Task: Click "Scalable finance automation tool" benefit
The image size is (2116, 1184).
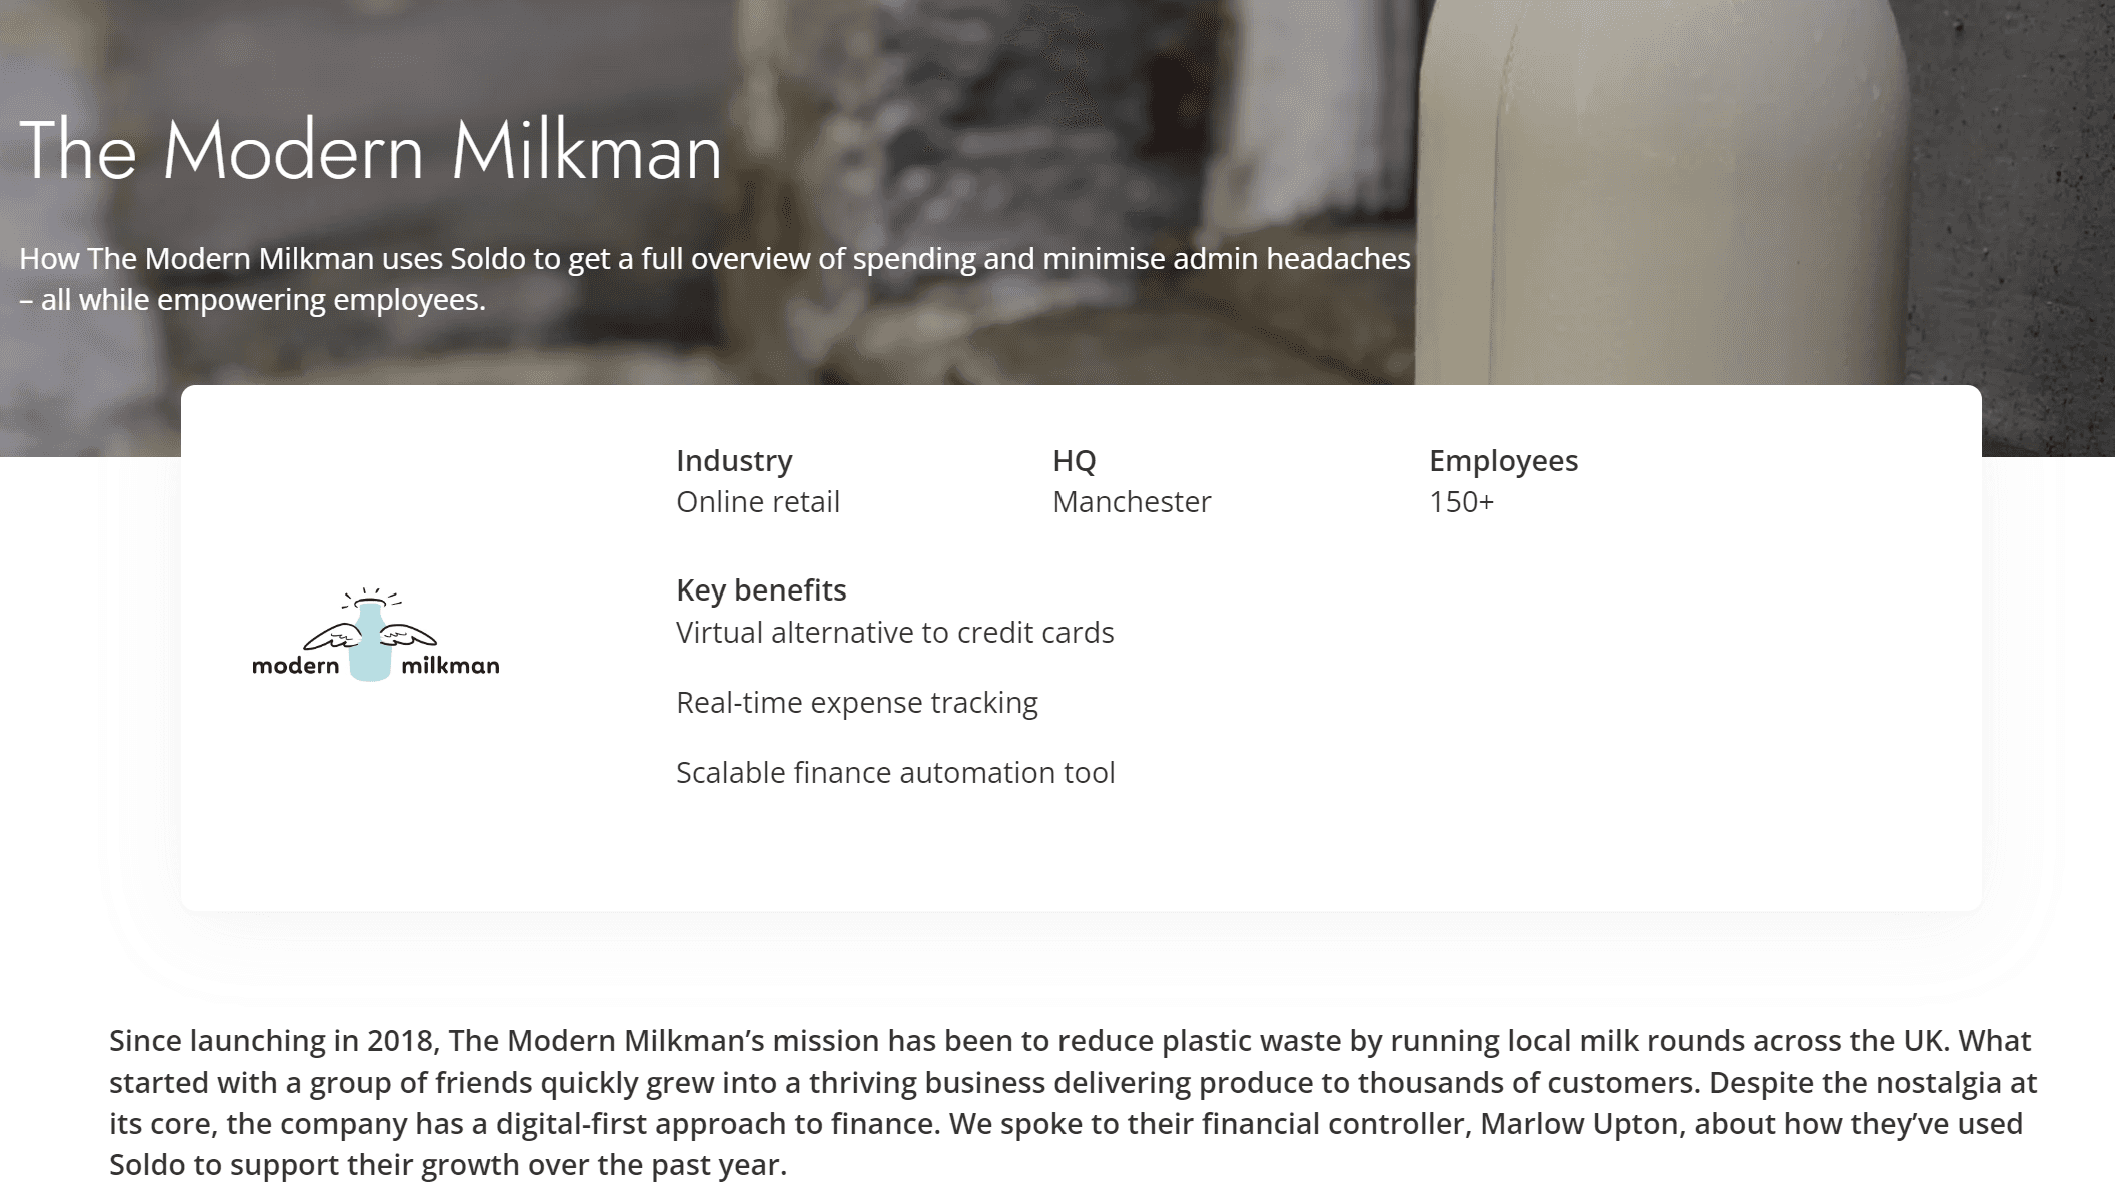Action: tap(895, 773)
